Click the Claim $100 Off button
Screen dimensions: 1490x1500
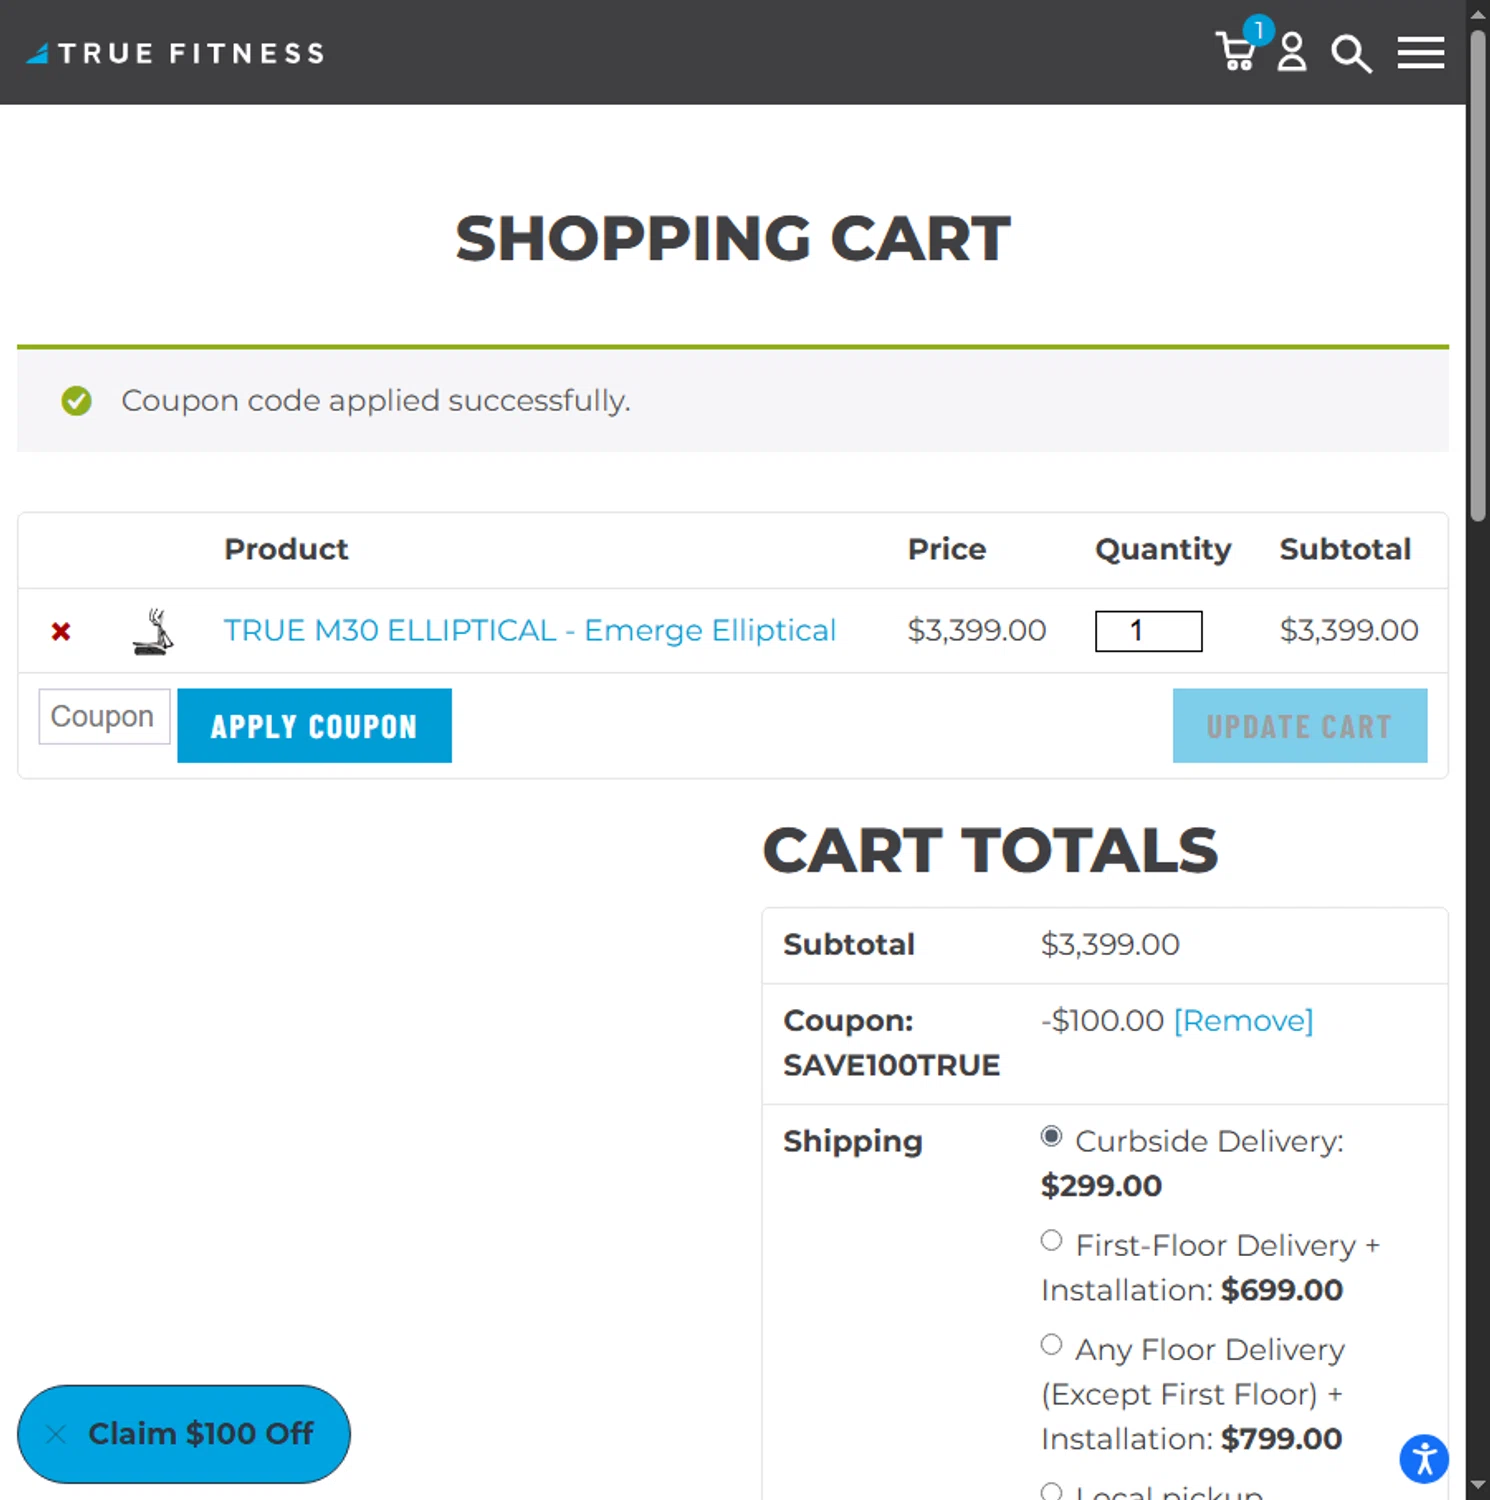point(200,1434)
